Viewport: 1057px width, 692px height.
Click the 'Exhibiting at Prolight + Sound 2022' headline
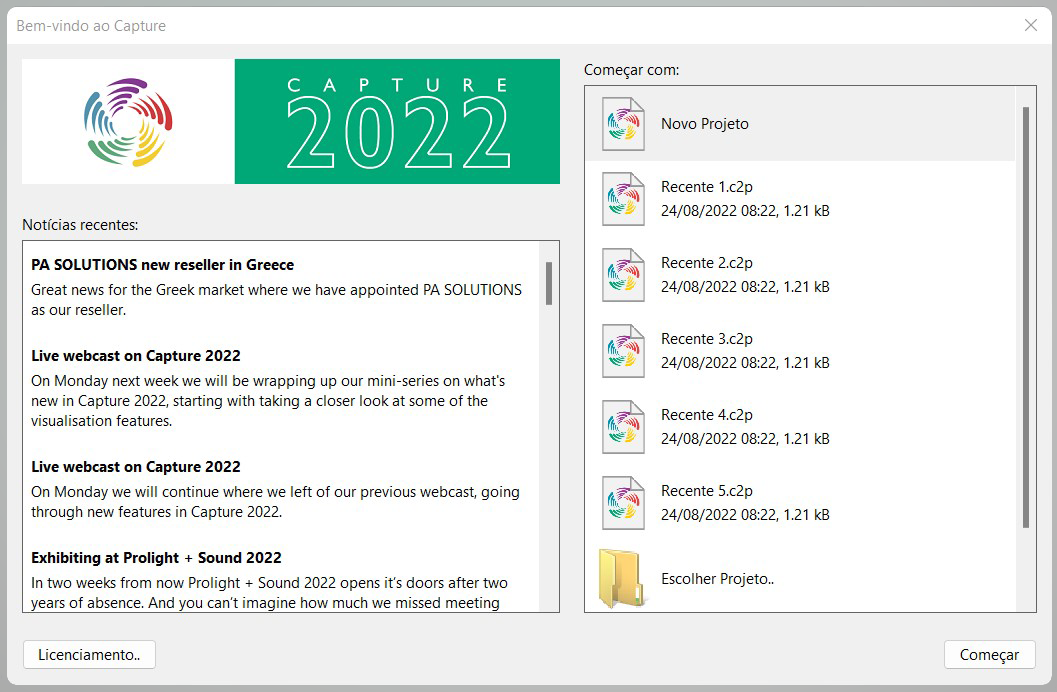(x=156, y=558)
